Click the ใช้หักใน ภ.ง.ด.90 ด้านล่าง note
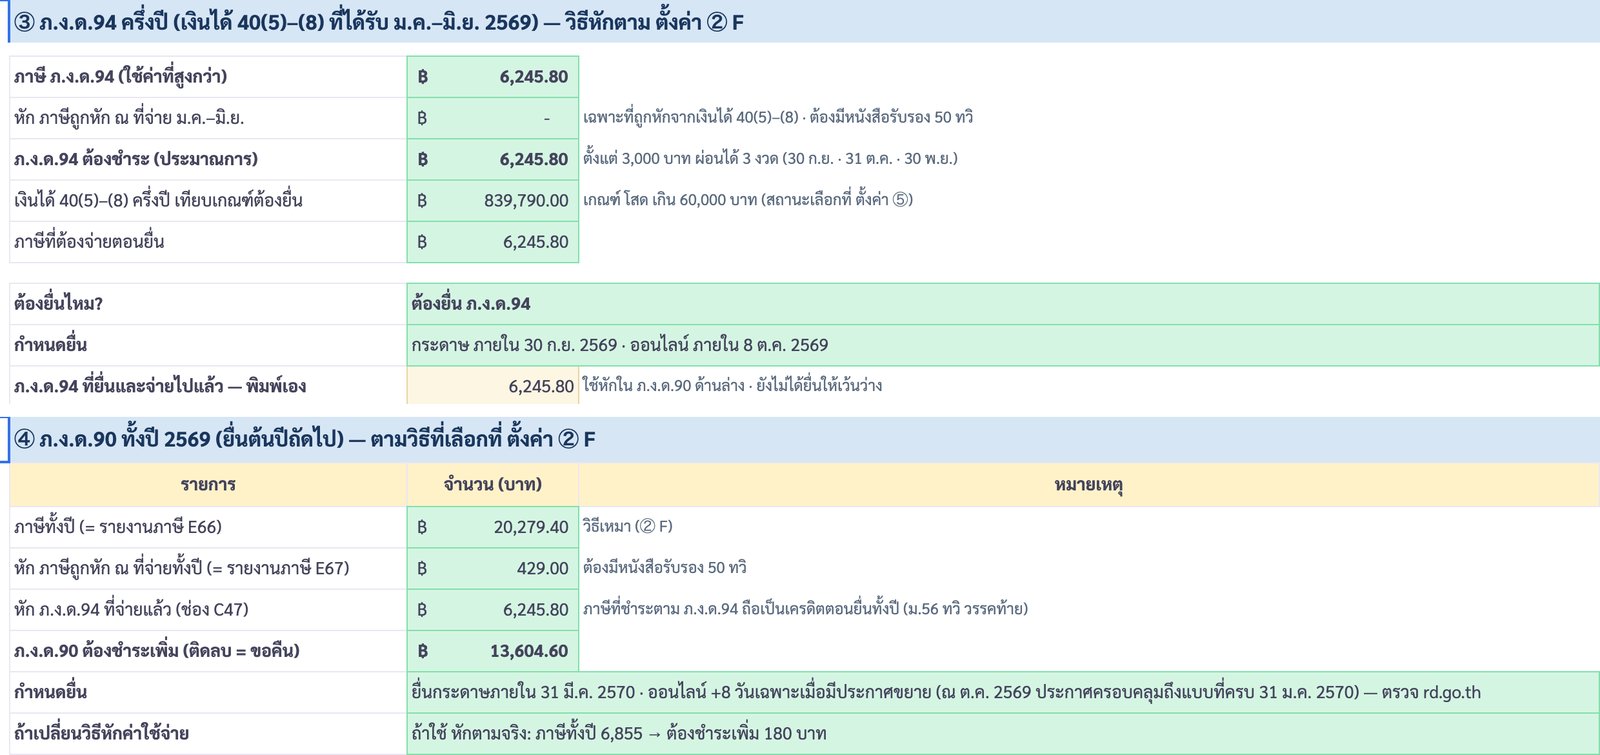The width and height of the screenshot is (1600, 755). coord(732,385)
